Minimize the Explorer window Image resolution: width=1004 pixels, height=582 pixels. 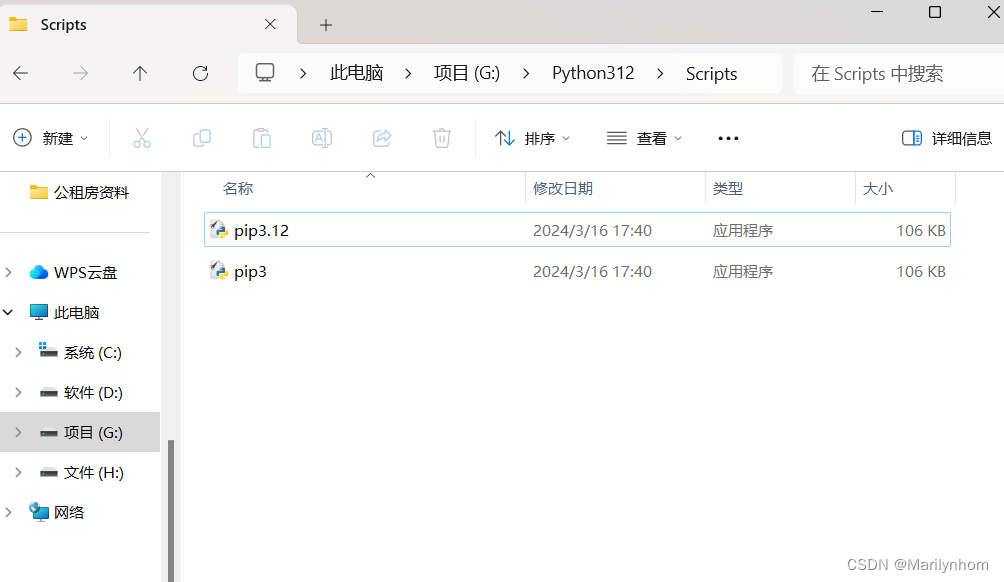point(877,12)
